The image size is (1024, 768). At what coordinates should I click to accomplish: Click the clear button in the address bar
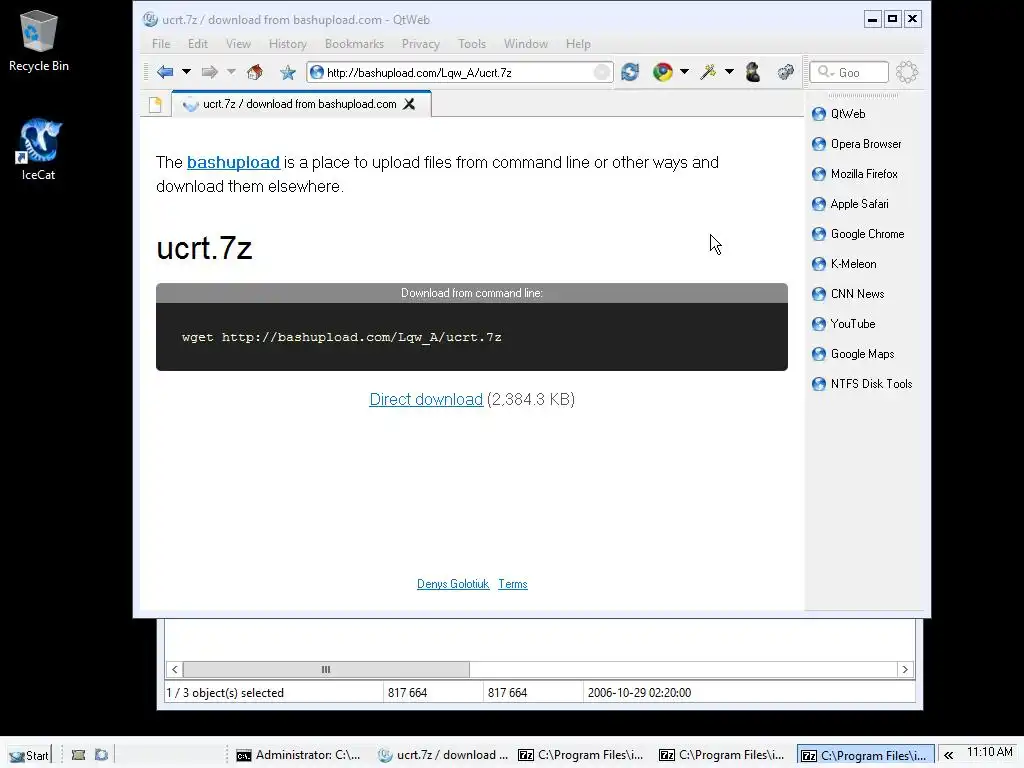[601, 72]
